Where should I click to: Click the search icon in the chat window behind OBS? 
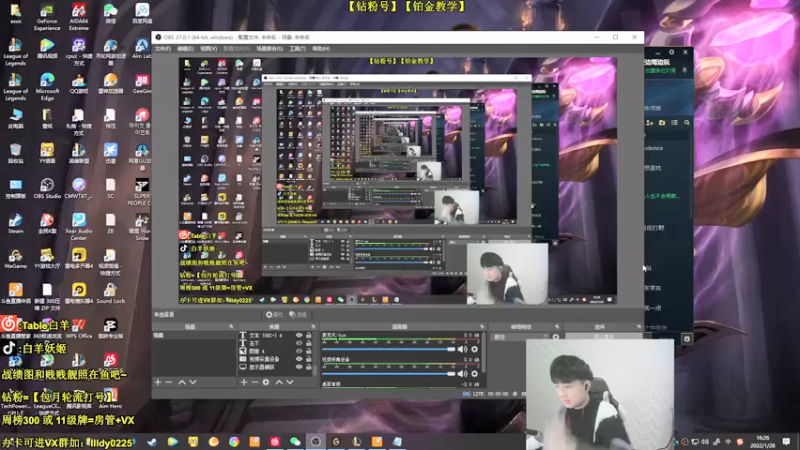pos(687,123)
